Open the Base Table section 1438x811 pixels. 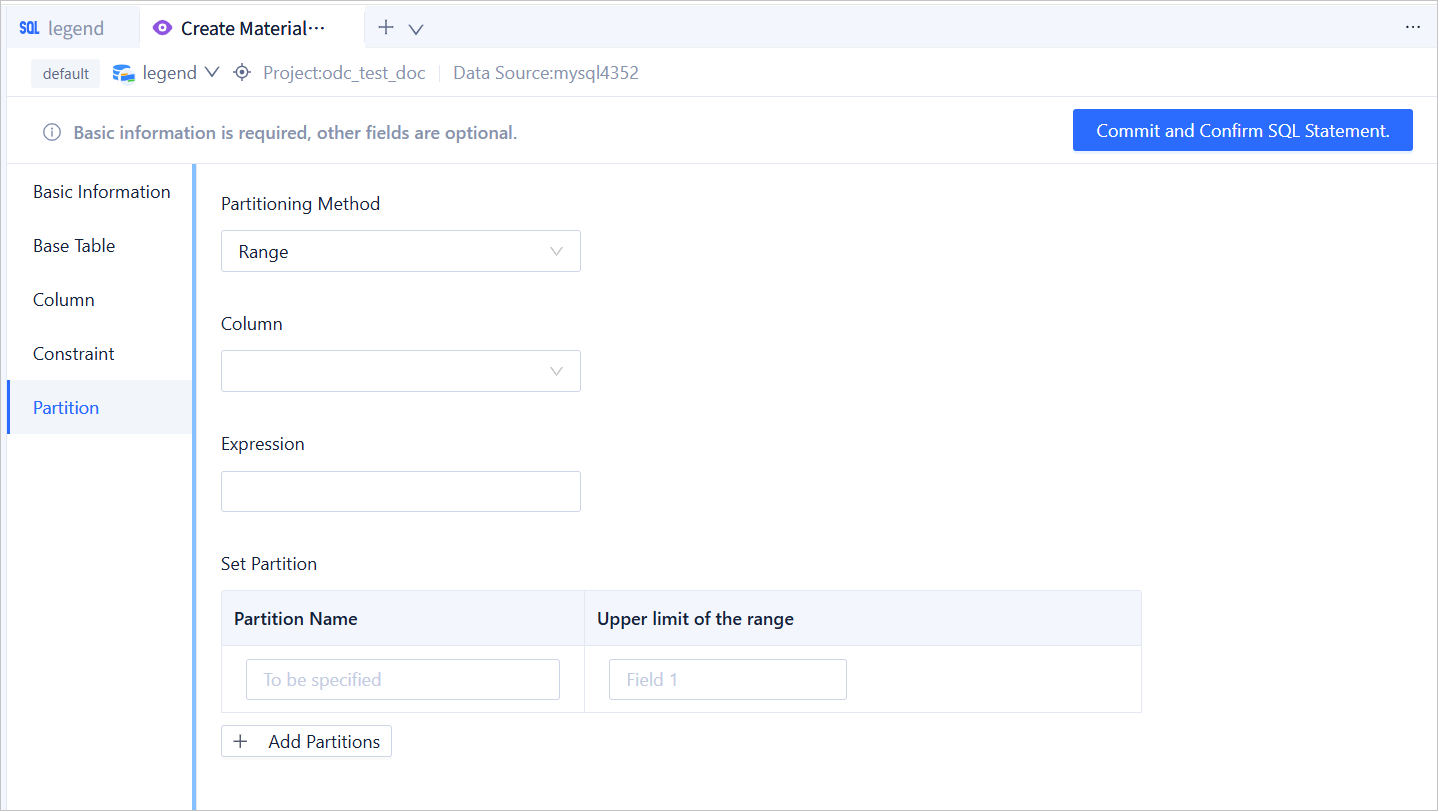74,246
